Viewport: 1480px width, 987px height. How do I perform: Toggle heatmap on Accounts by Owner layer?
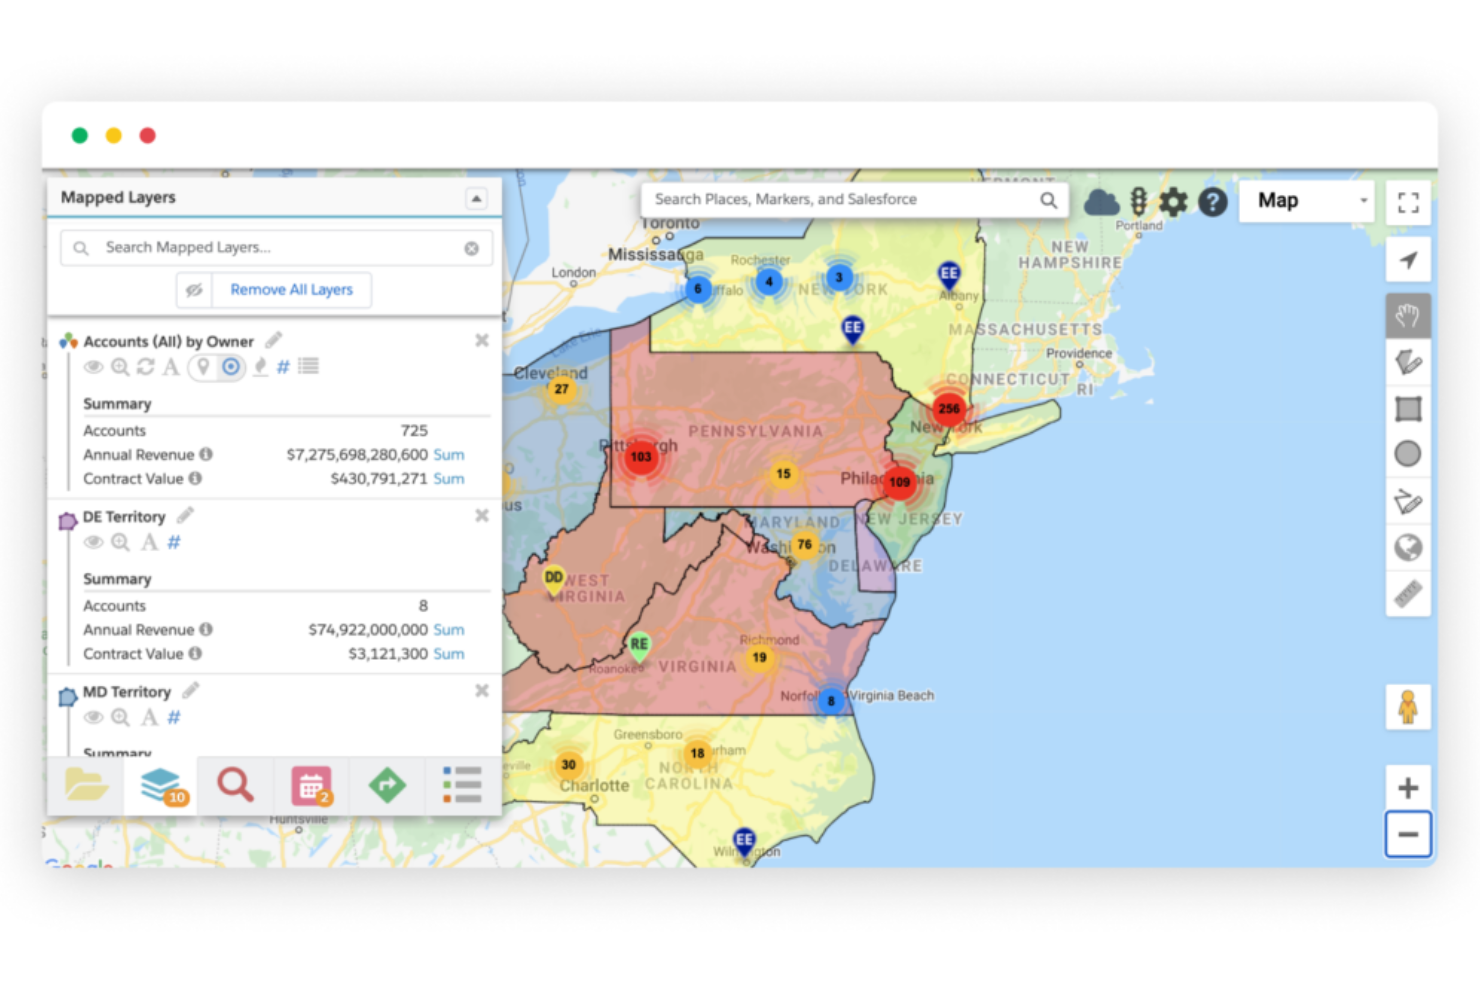tap(260, 367)
